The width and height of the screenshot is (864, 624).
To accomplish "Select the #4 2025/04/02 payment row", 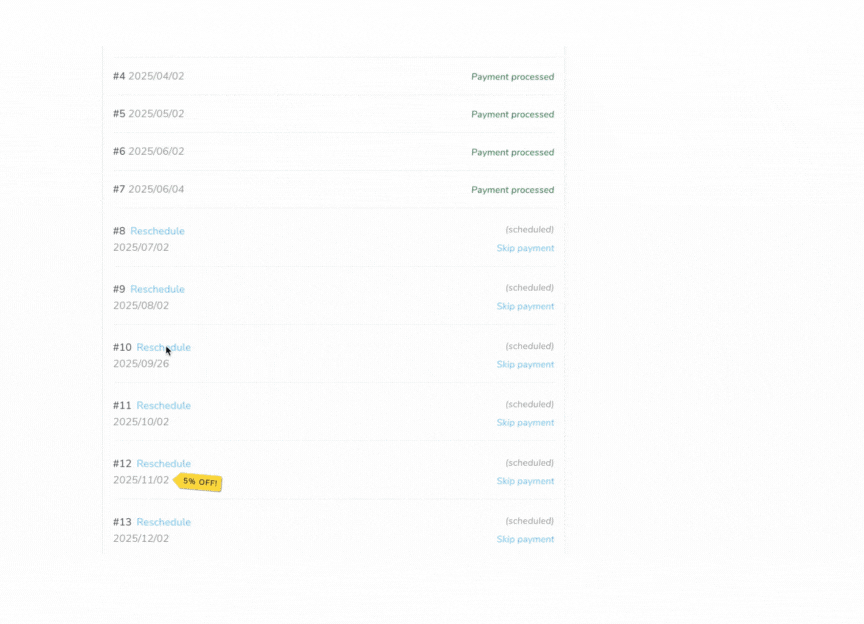I will (x=333, y=76).
